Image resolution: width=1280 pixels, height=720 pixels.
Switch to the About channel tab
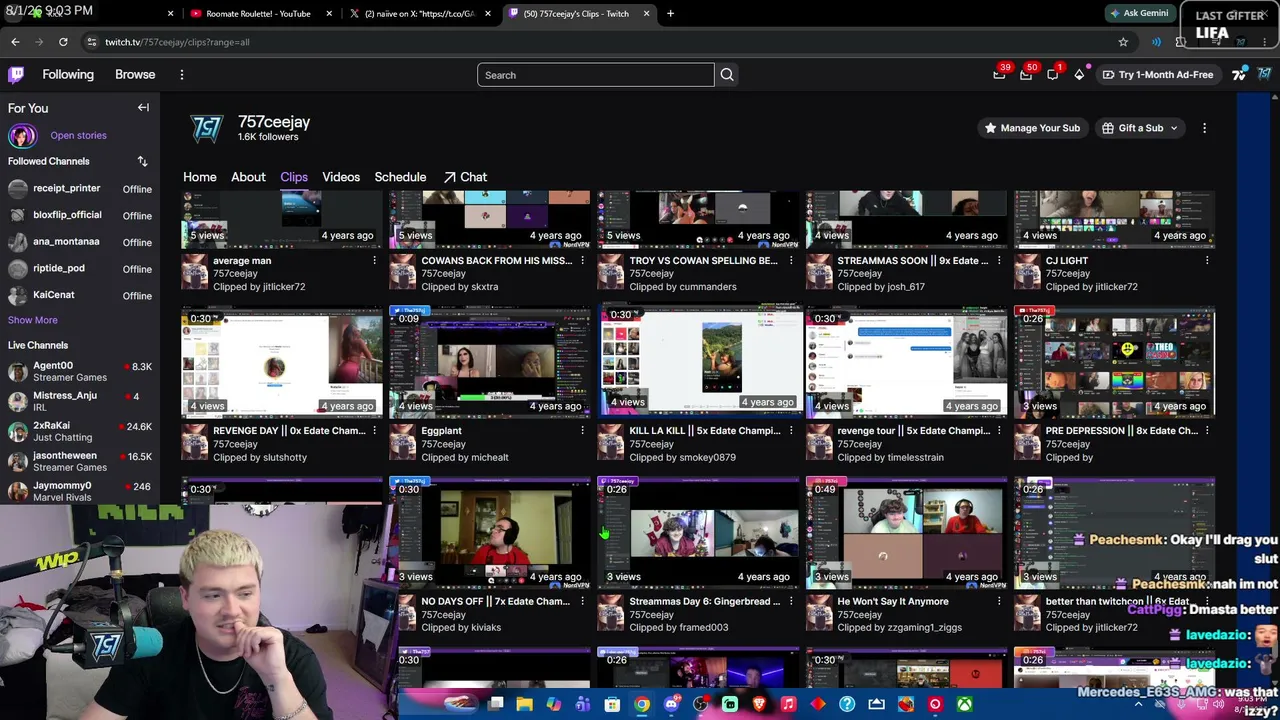(x=248, y=177)
